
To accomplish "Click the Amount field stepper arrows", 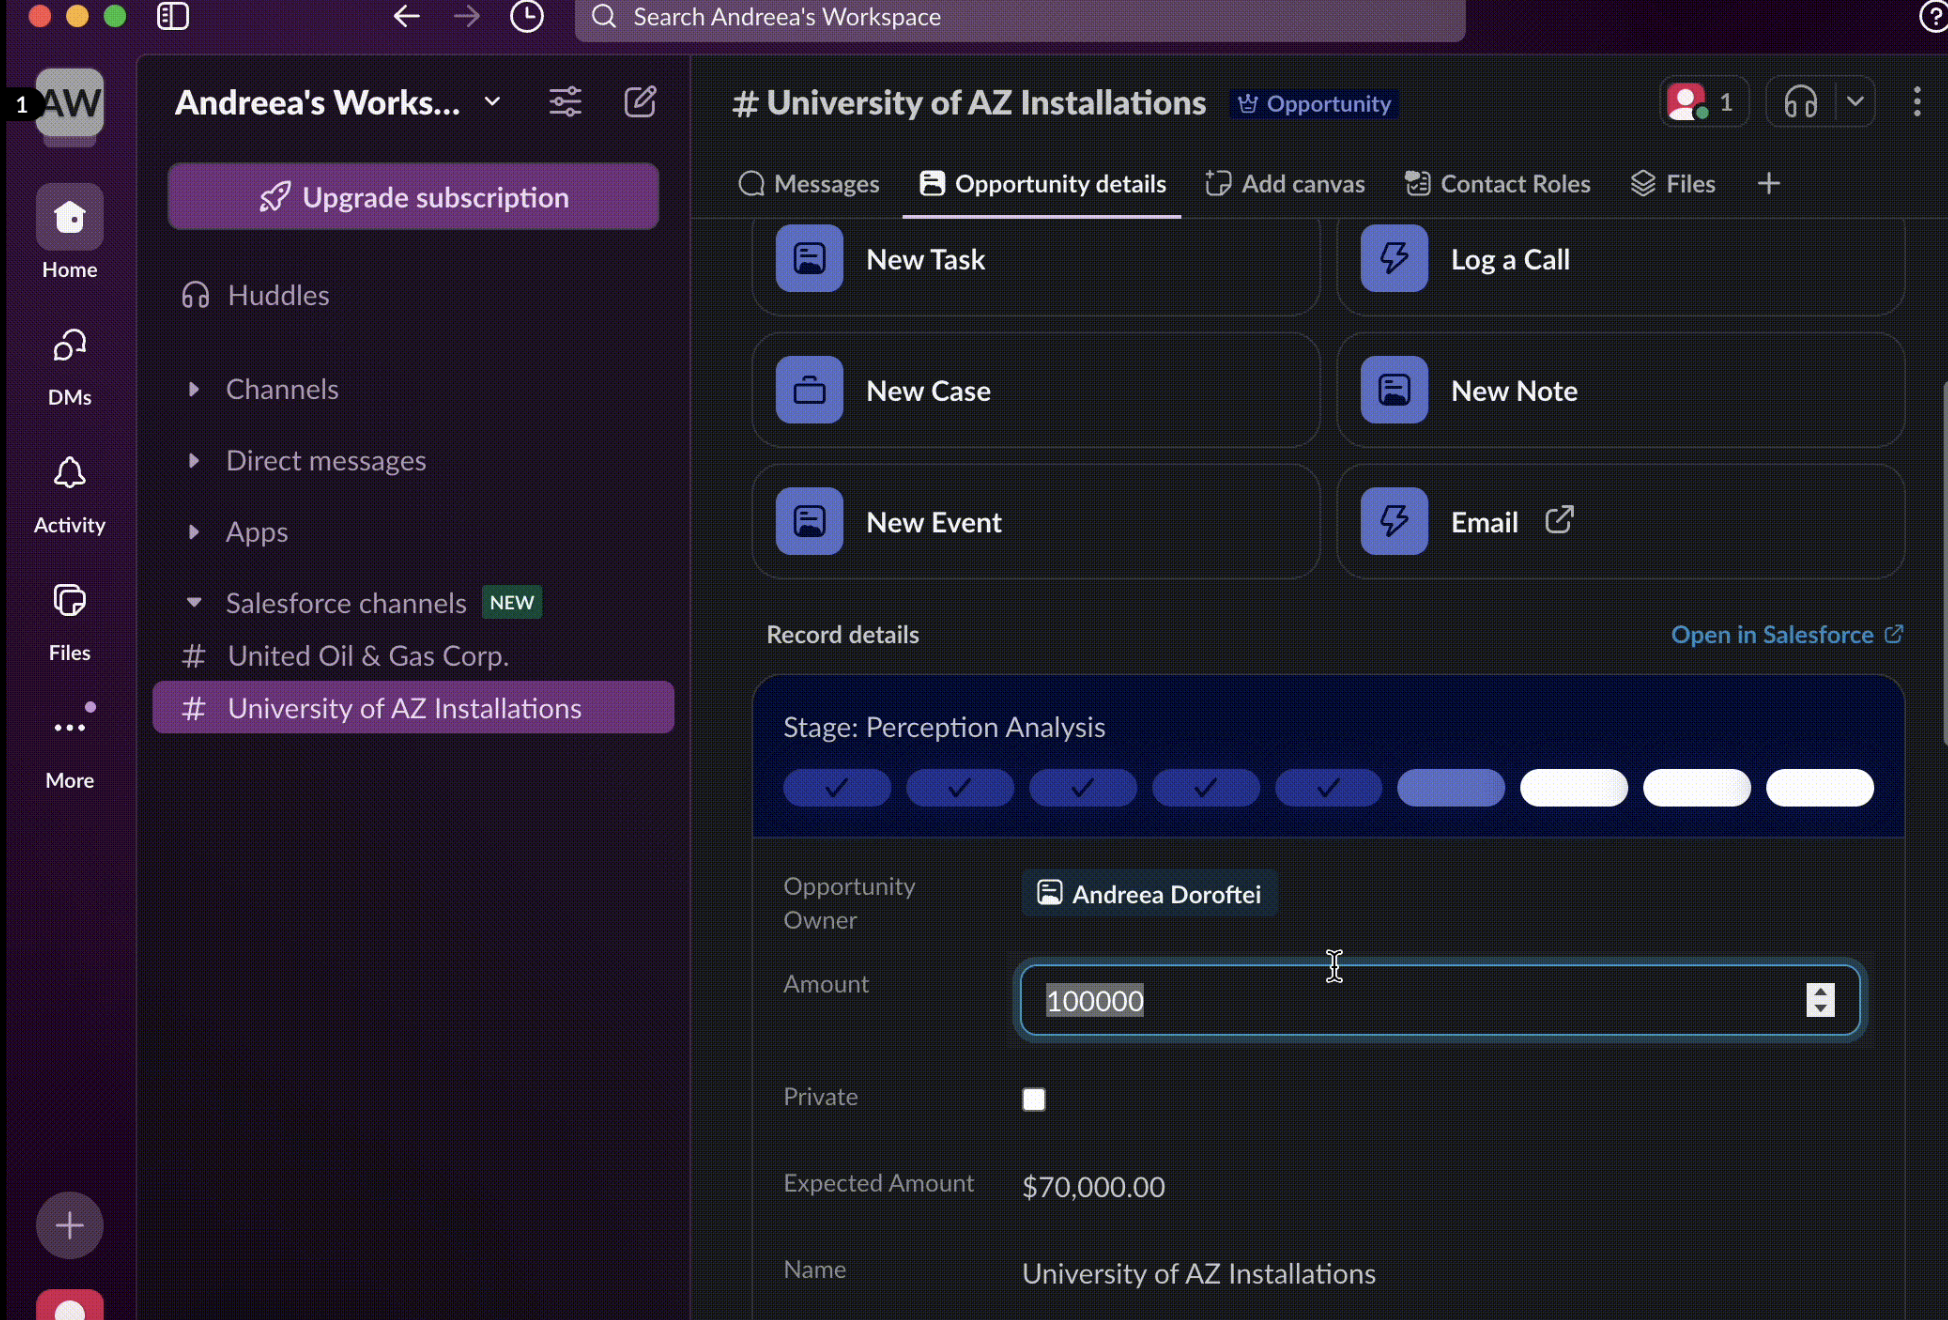I will pyautogui.click(x=1820, y=1000).
